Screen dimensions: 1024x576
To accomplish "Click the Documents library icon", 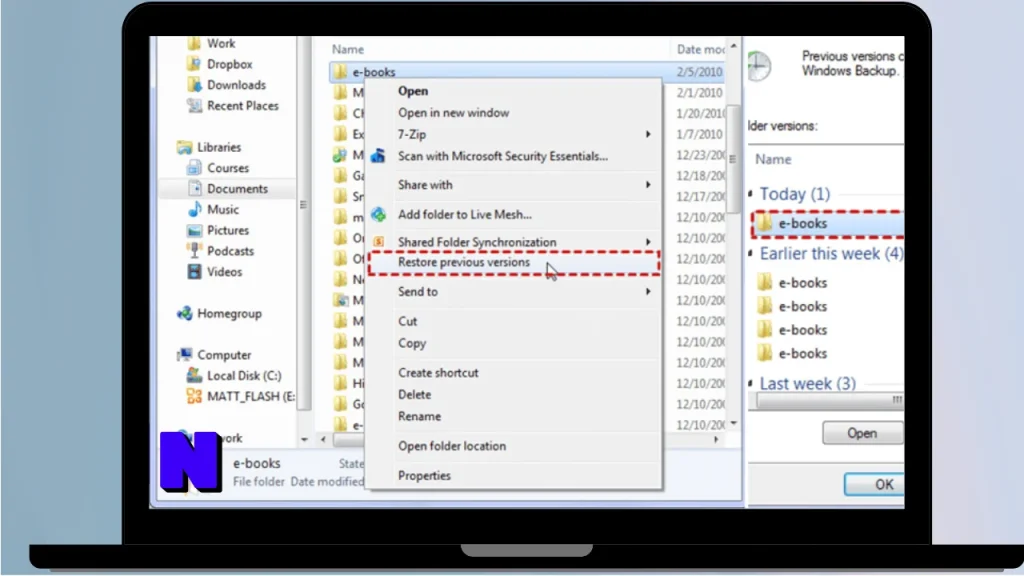I will (194, 189).
